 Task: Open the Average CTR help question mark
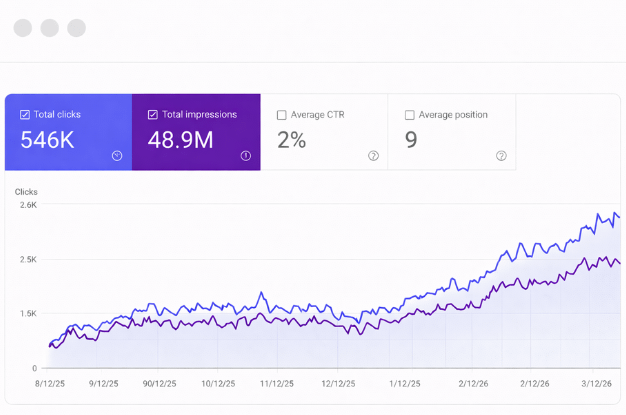373,156
